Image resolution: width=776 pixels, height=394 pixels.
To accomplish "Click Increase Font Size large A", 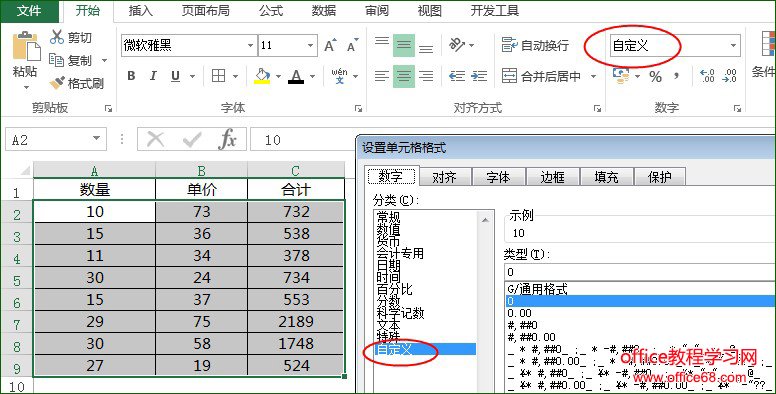I will click(330, 46).
